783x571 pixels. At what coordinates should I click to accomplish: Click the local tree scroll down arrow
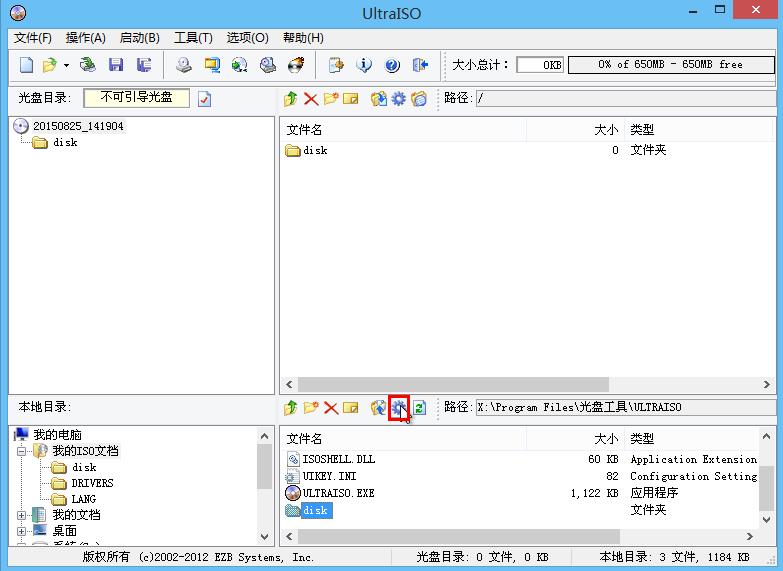(265, 537)
